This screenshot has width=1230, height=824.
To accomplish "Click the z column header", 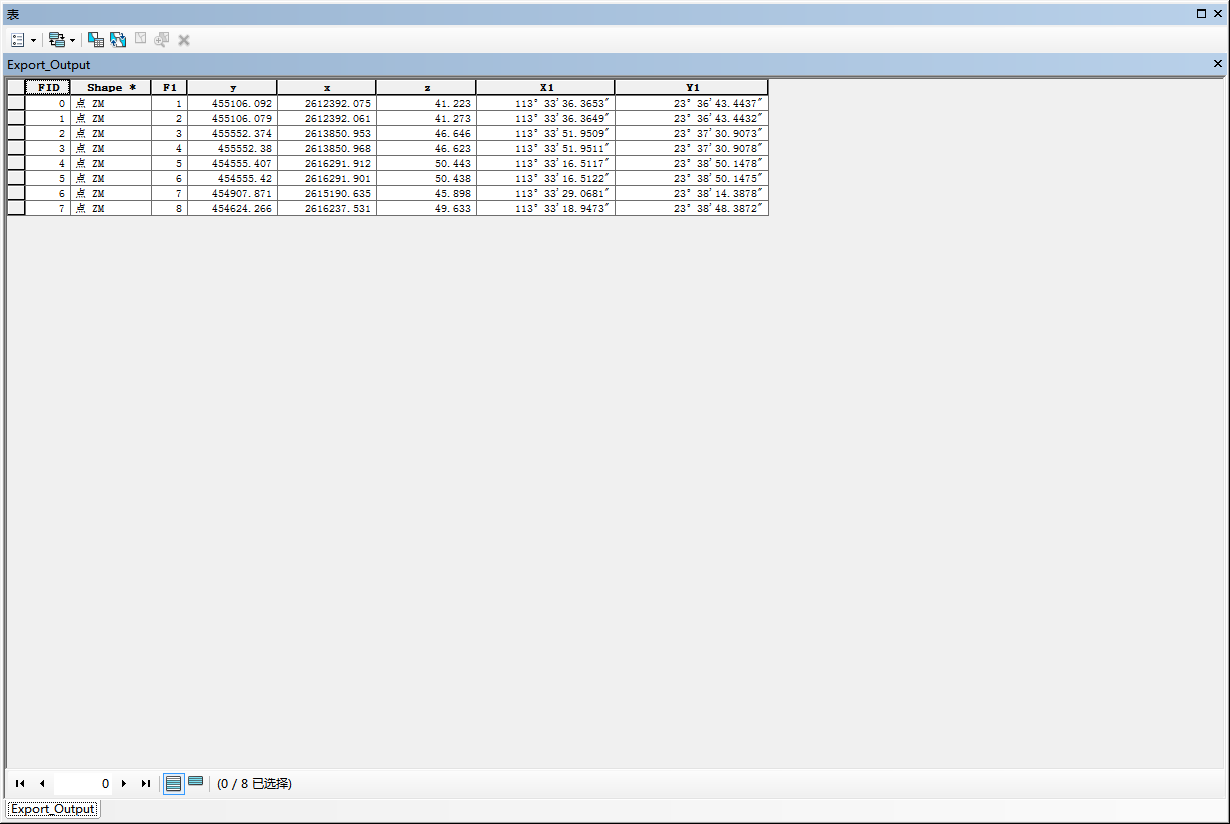I will coord(426,88).
